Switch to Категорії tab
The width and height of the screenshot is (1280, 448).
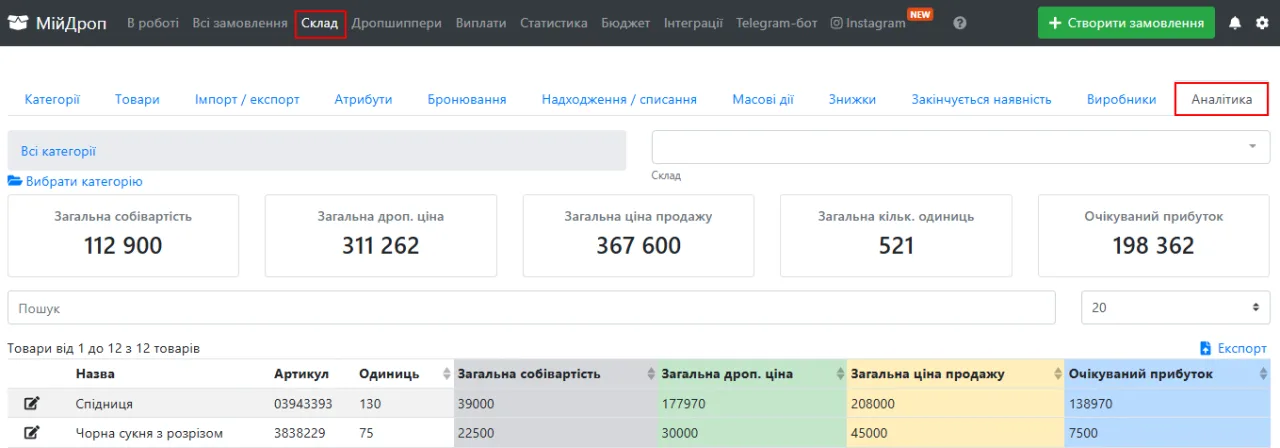pos(52,99)
